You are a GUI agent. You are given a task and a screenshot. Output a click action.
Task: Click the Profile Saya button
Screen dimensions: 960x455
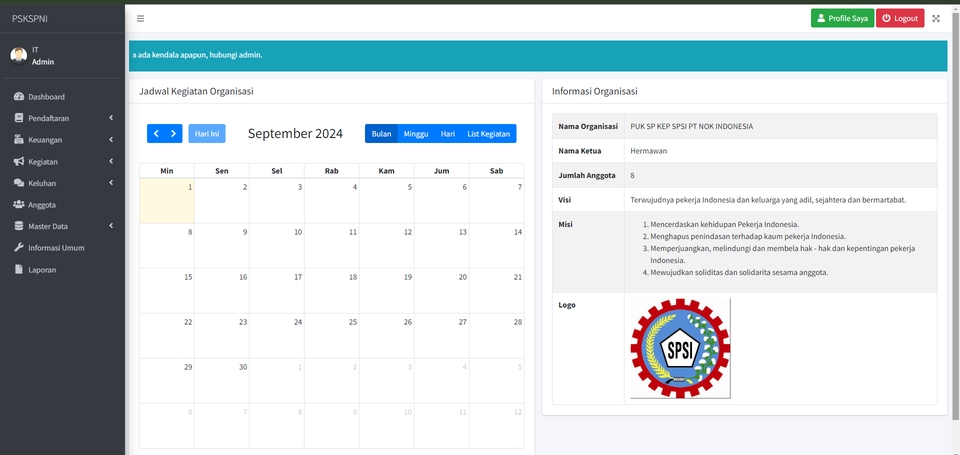point(842,18)
